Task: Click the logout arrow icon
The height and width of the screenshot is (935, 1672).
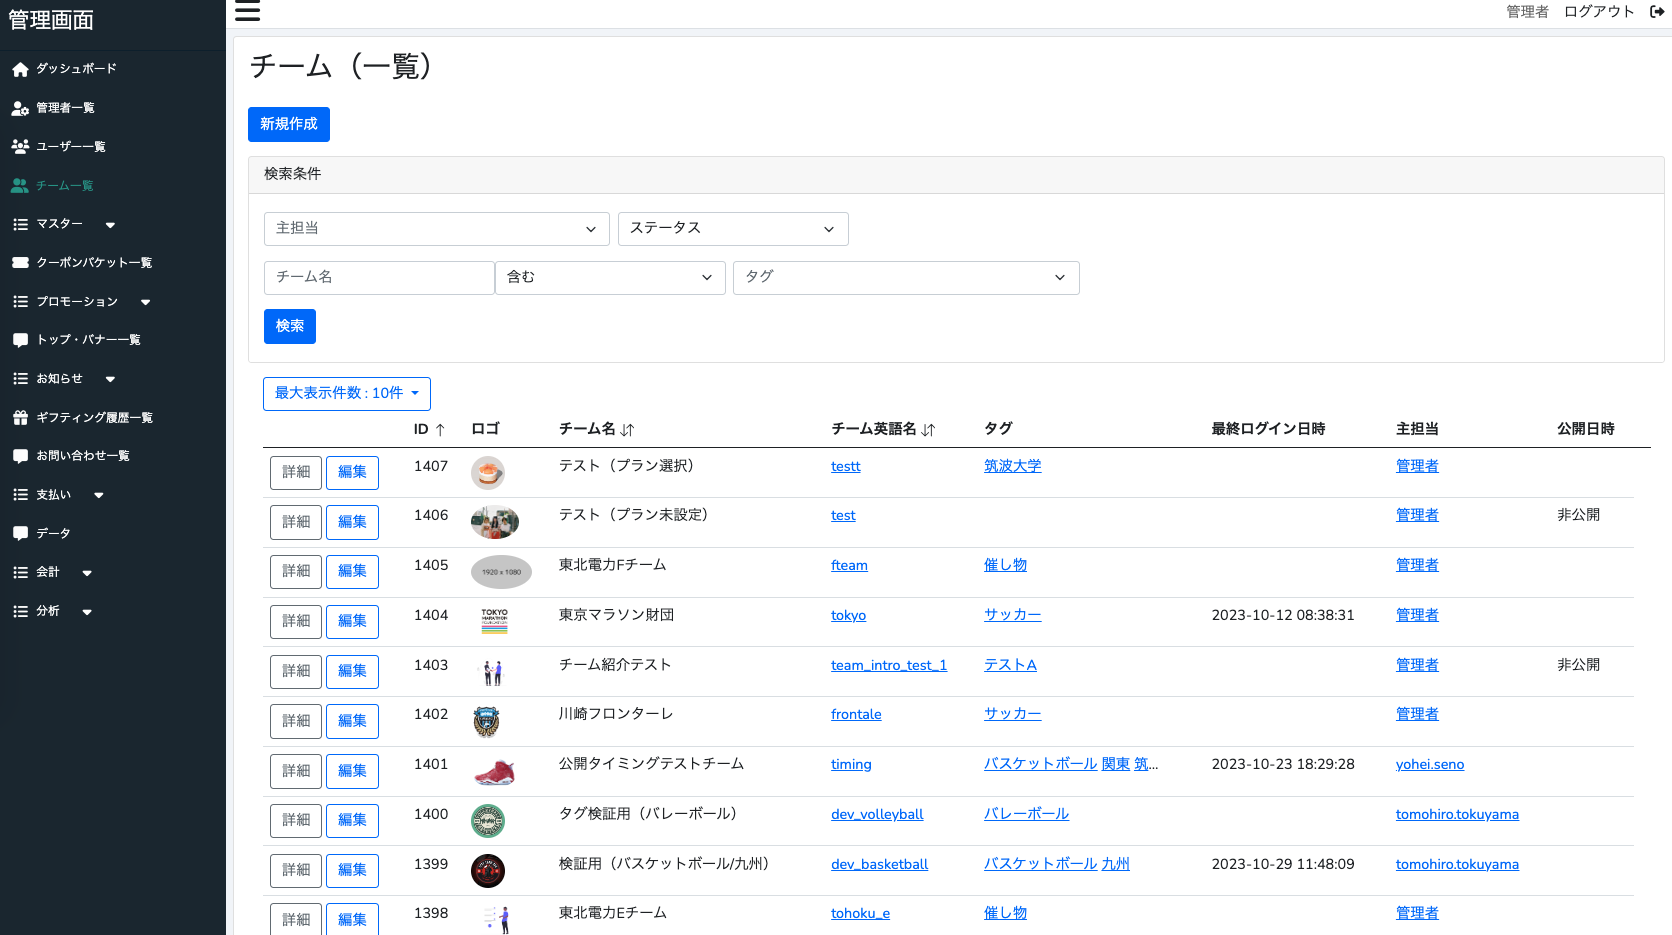Action: point(1657,12)
